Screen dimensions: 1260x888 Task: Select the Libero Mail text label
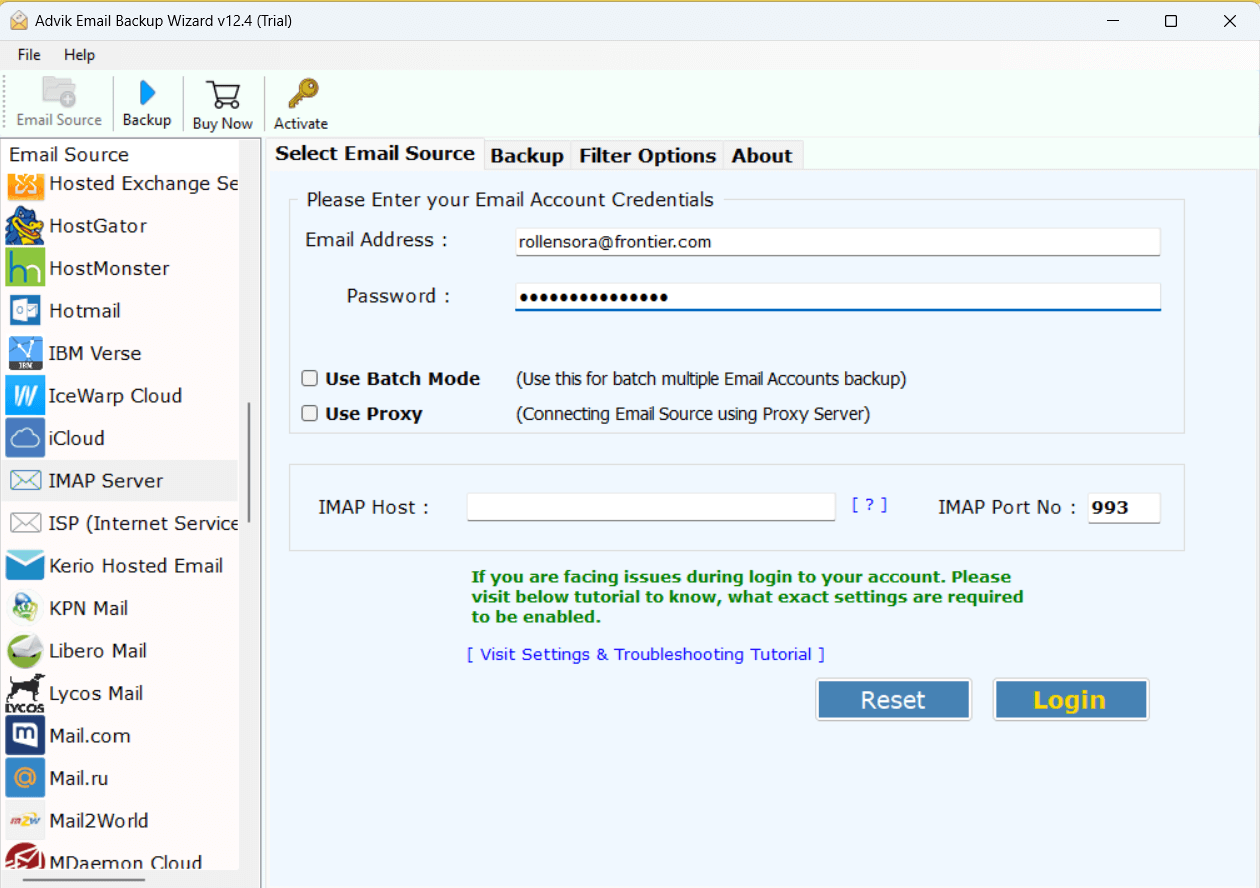(98, 651)
